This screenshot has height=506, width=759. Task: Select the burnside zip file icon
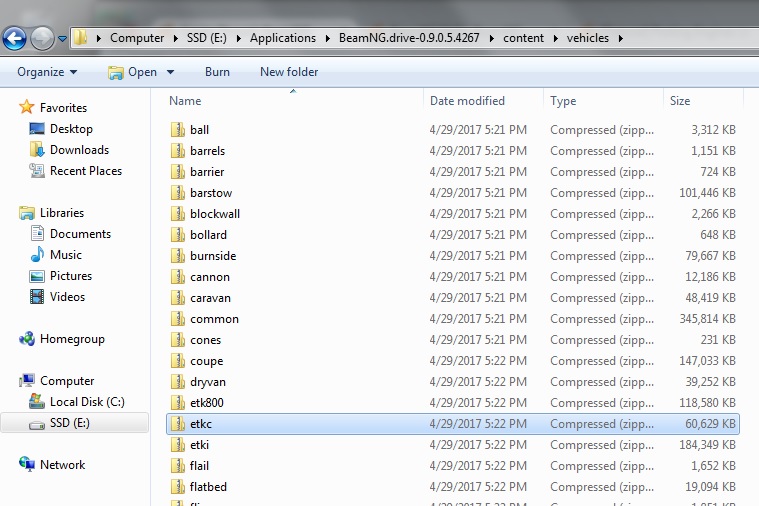click(x=178, y=256)
